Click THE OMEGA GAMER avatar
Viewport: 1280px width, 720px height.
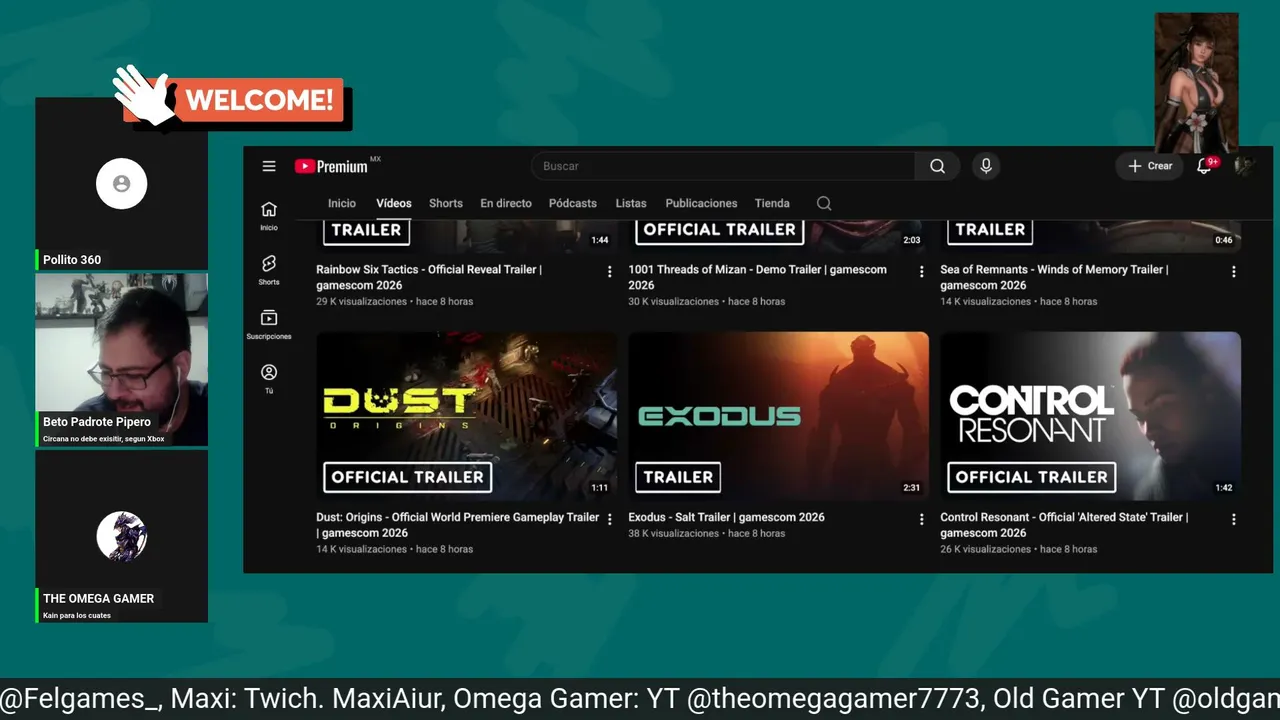point(122,537)
